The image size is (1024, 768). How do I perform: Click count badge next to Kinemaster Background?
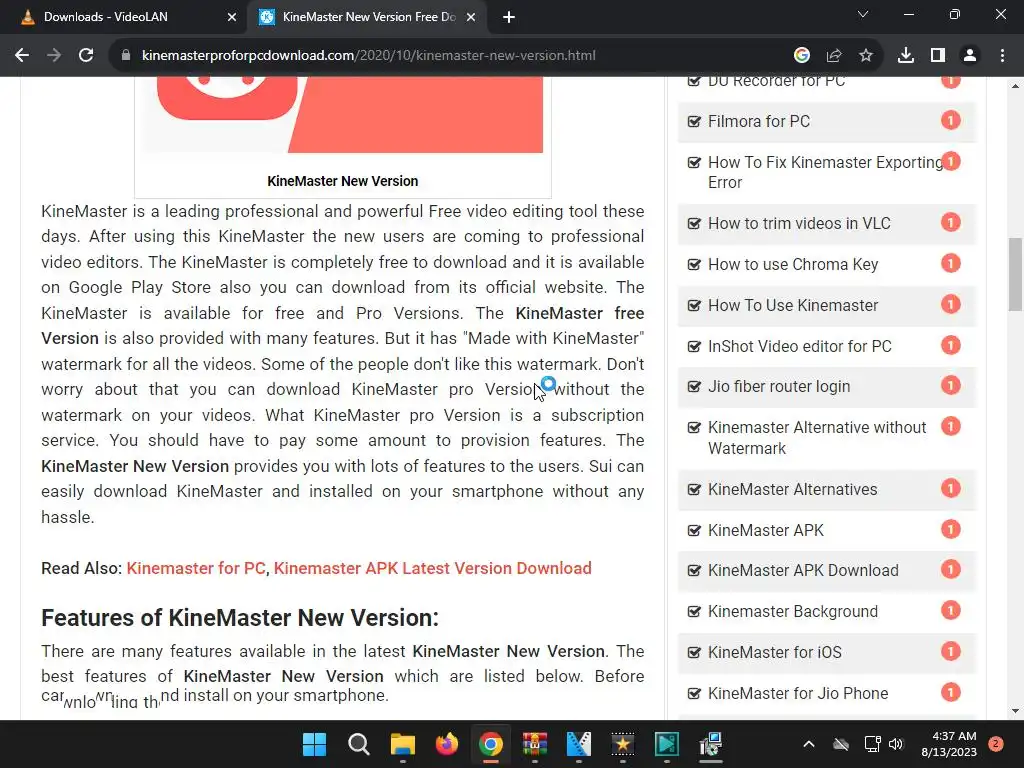point(951,611)
